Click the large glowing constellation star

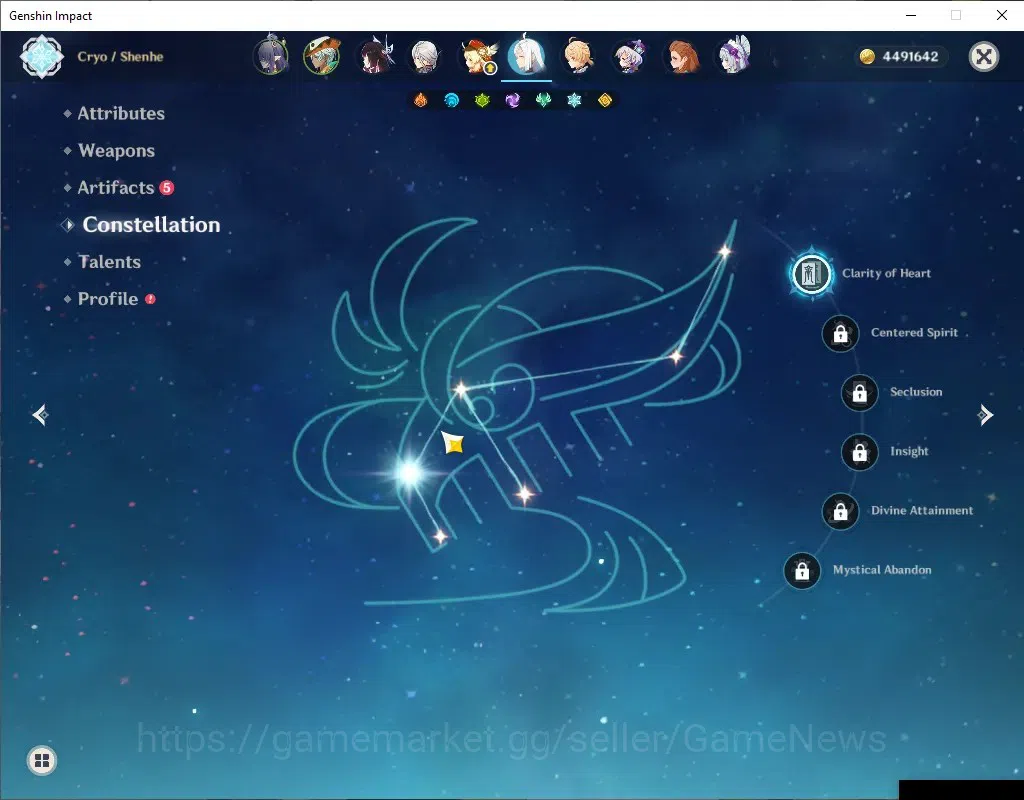[x=410, y=472]
